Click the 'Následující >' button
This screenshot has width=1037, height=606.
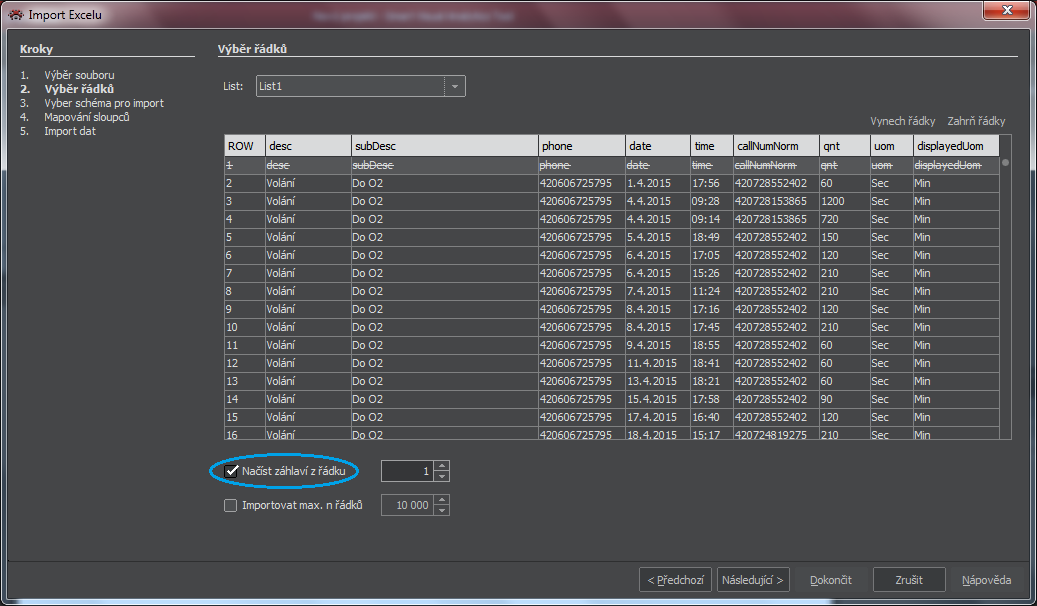[x=752, y=579]
